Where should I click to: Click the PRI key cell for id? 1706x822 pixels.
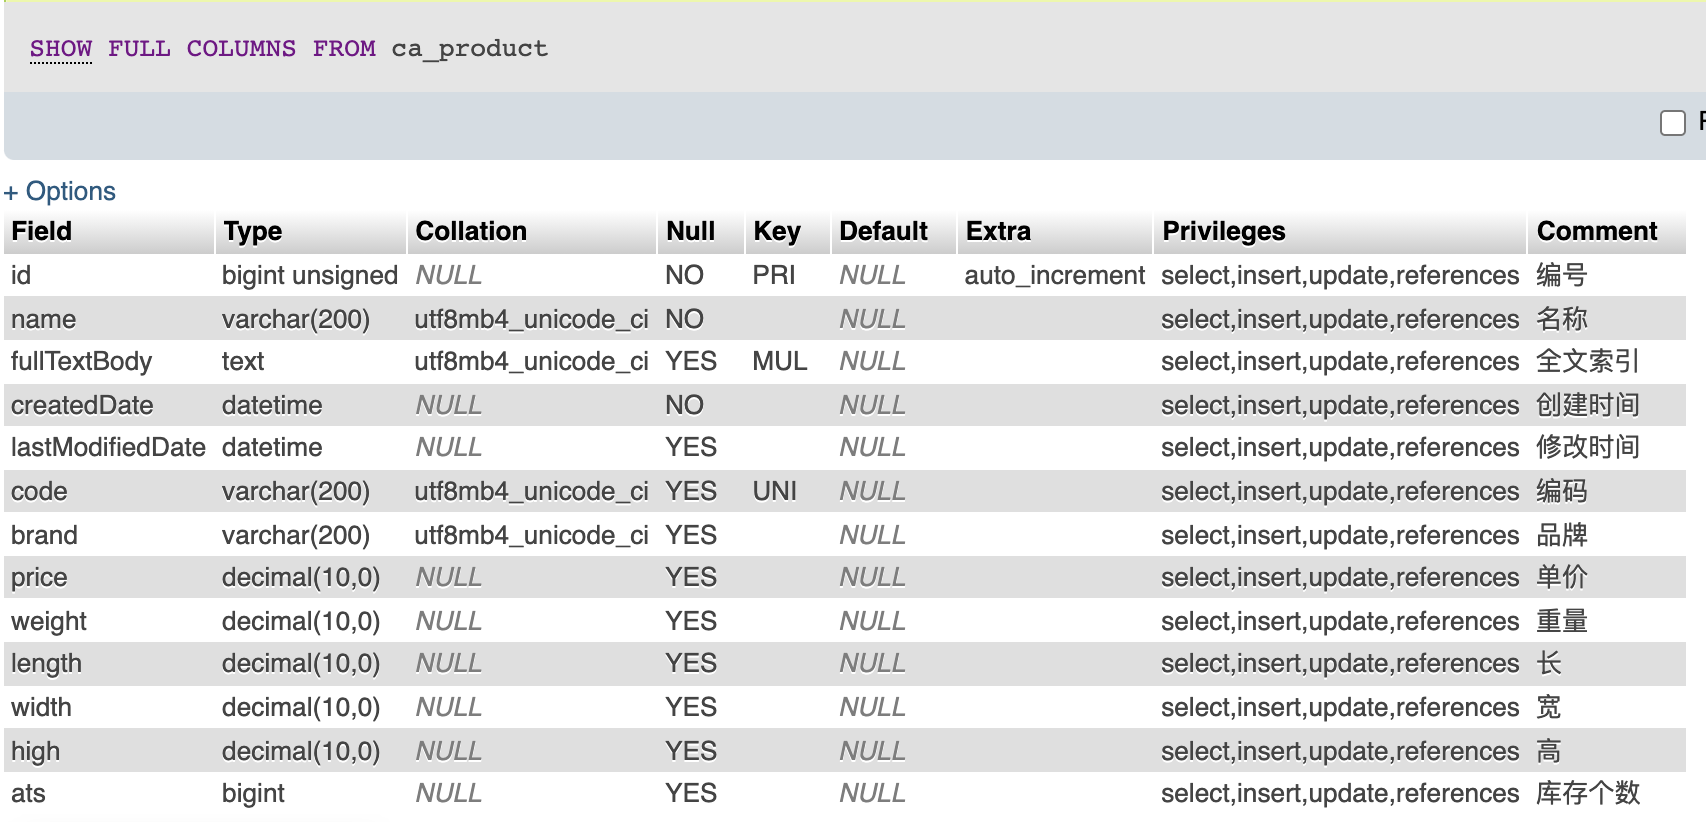[x=774, y=275]
